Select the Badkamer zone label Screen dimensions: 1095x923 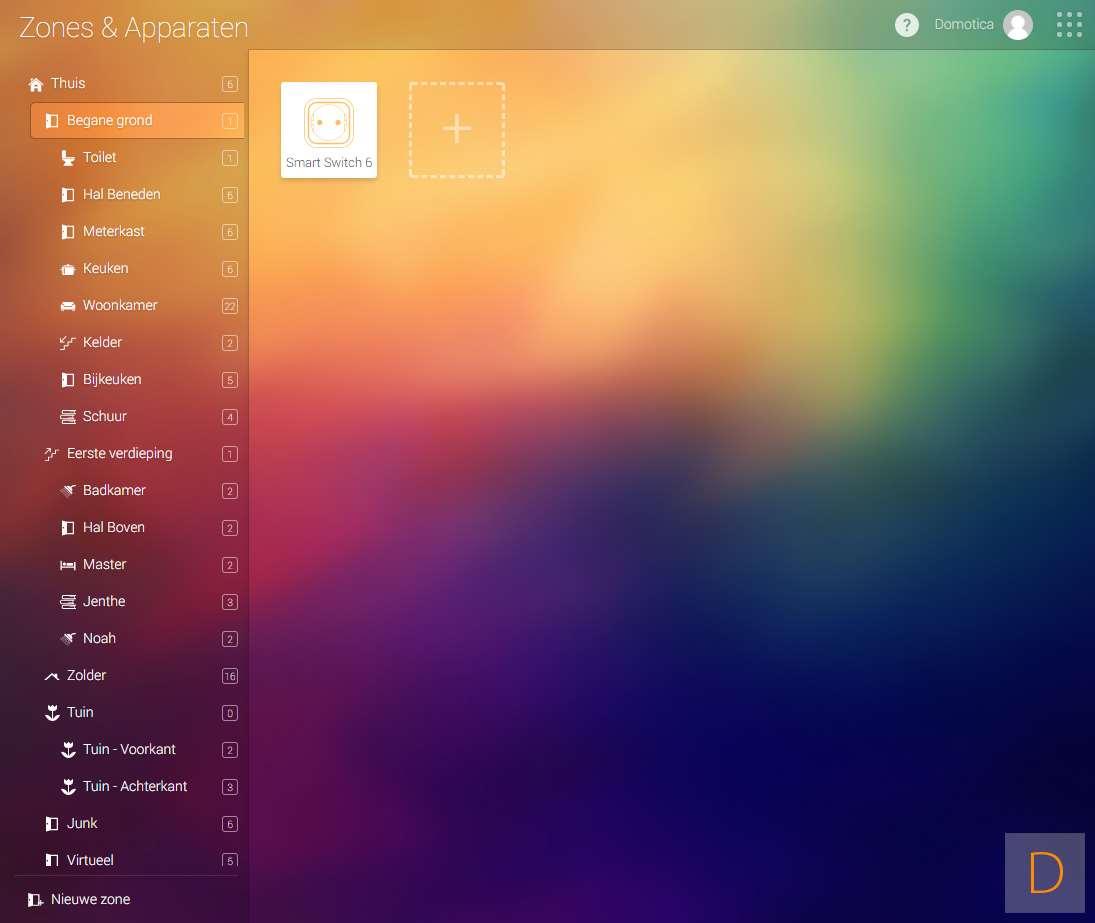coord(114,491)
